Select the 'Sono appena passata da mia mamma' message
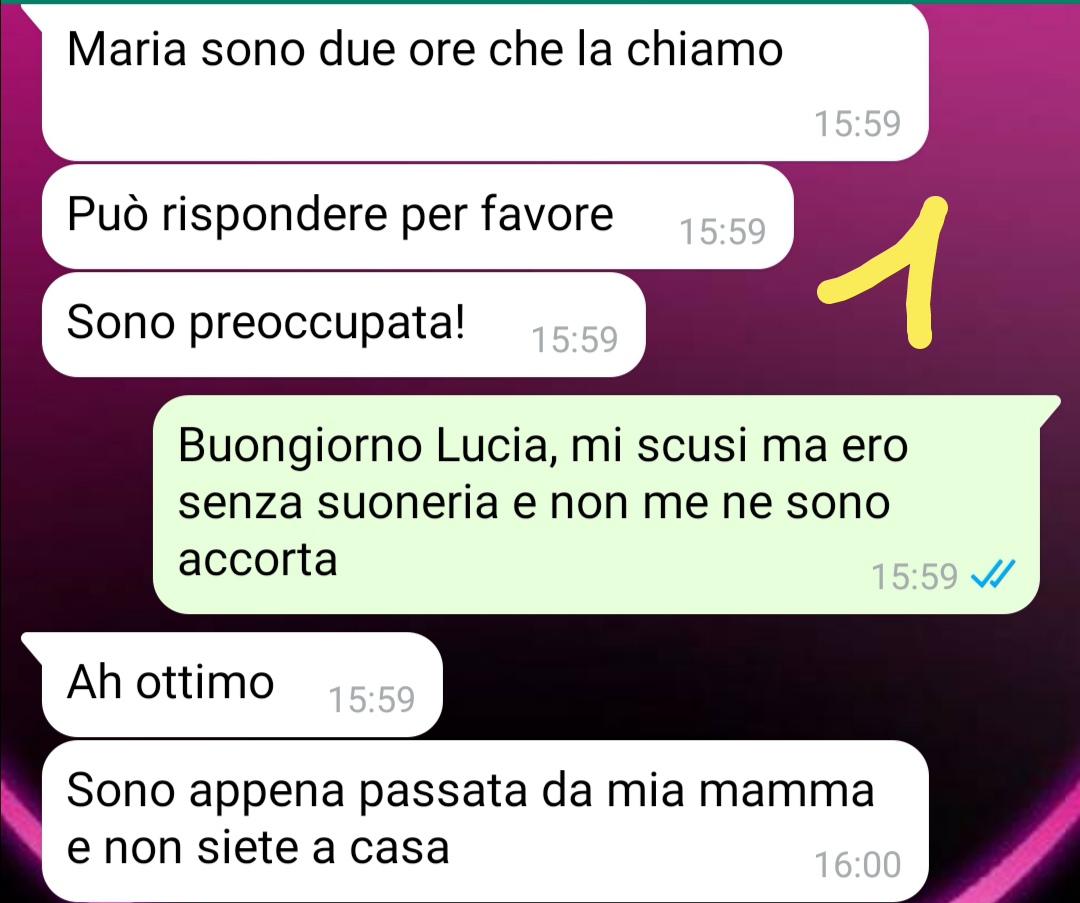The image size is (1080, 903). click(485, 821)
